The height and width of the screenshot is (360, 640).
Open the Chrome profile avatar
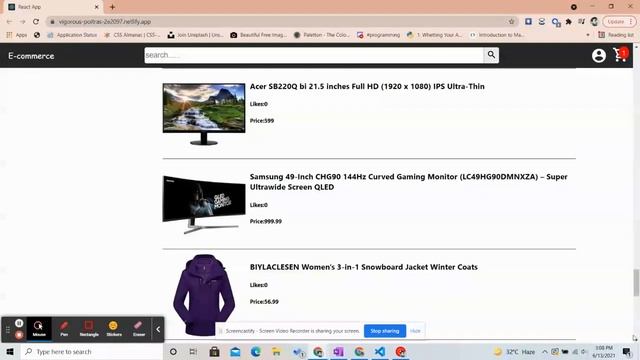coord(594,22)
